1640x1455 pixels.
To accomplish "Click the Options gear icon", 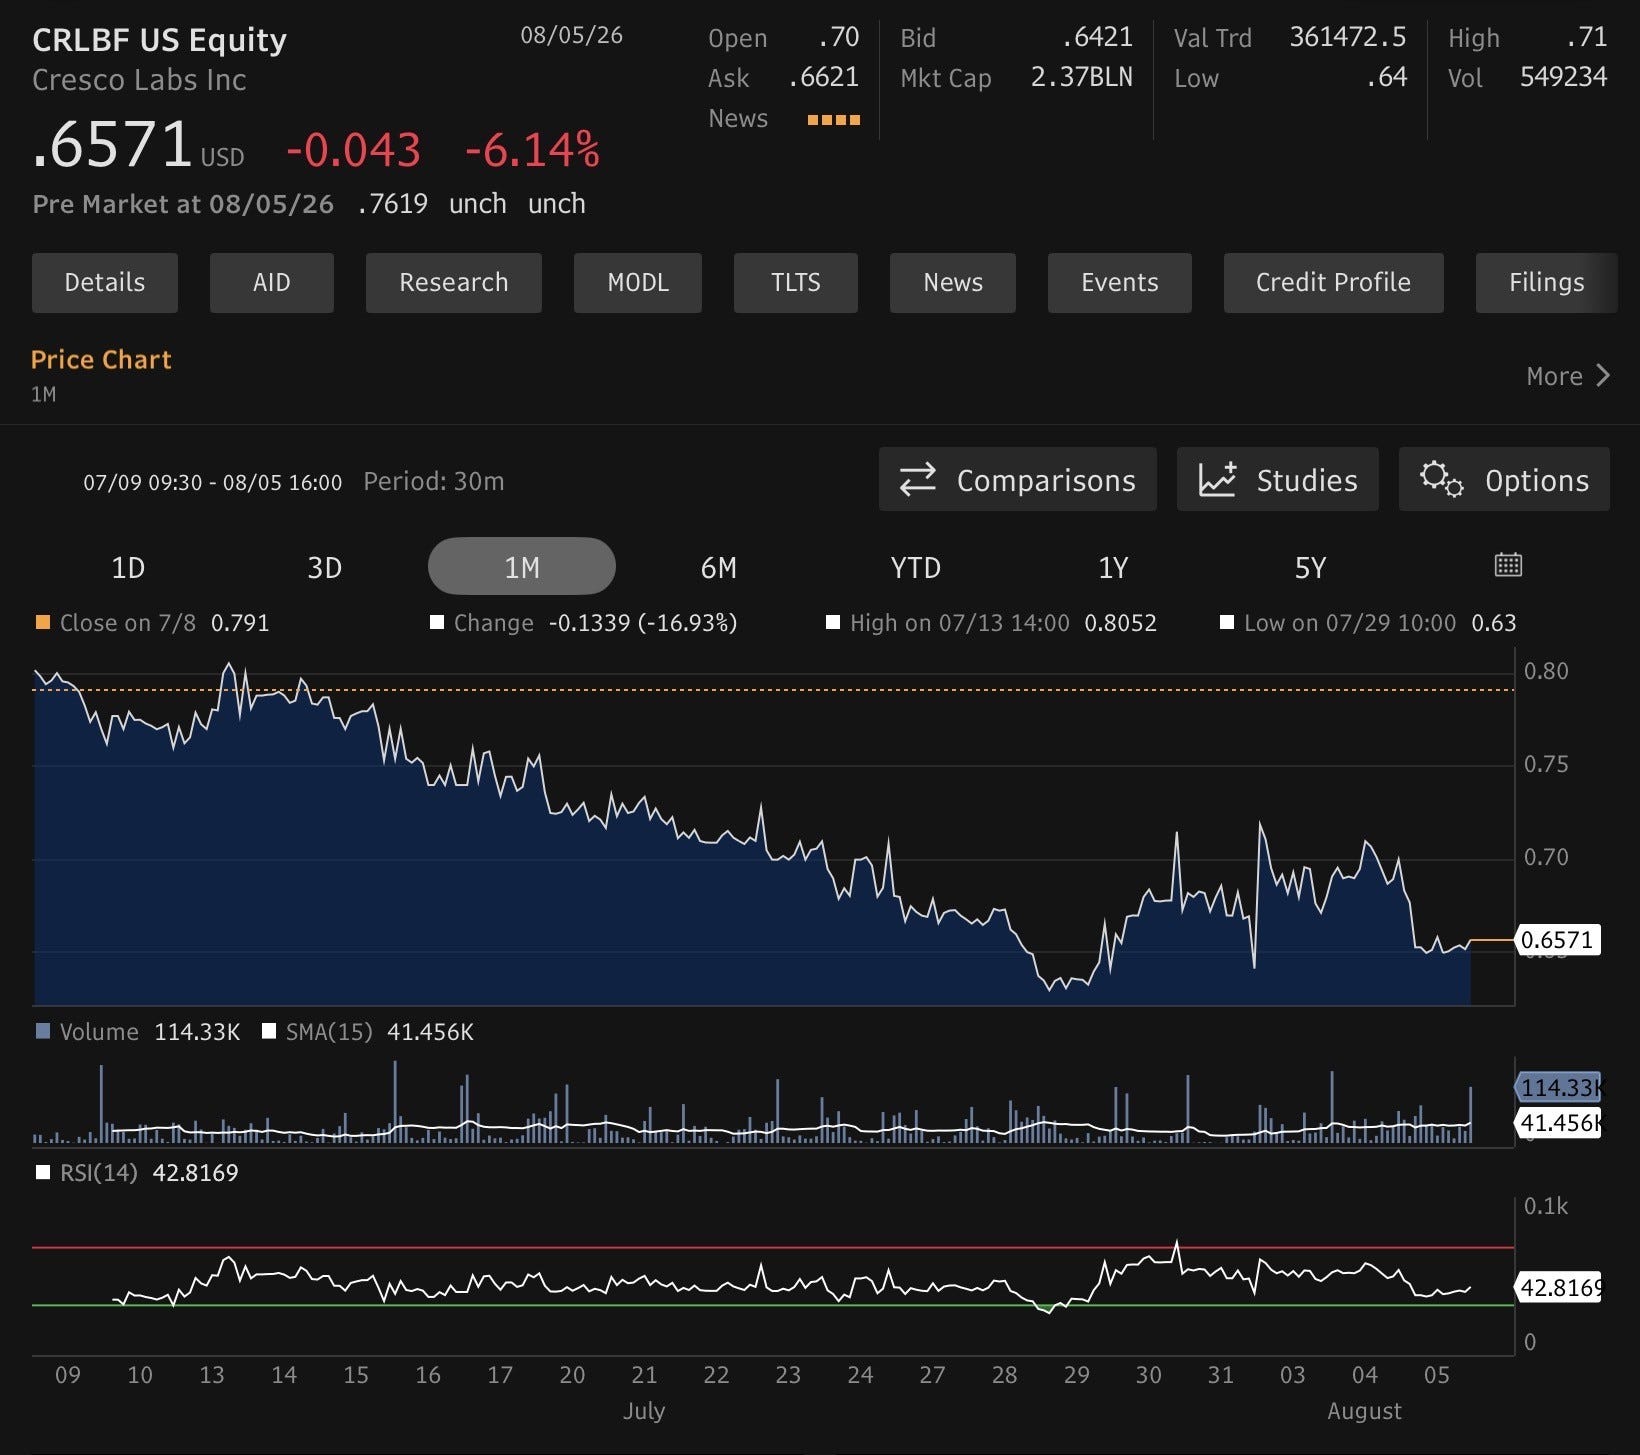I will tap(1441, 479).
